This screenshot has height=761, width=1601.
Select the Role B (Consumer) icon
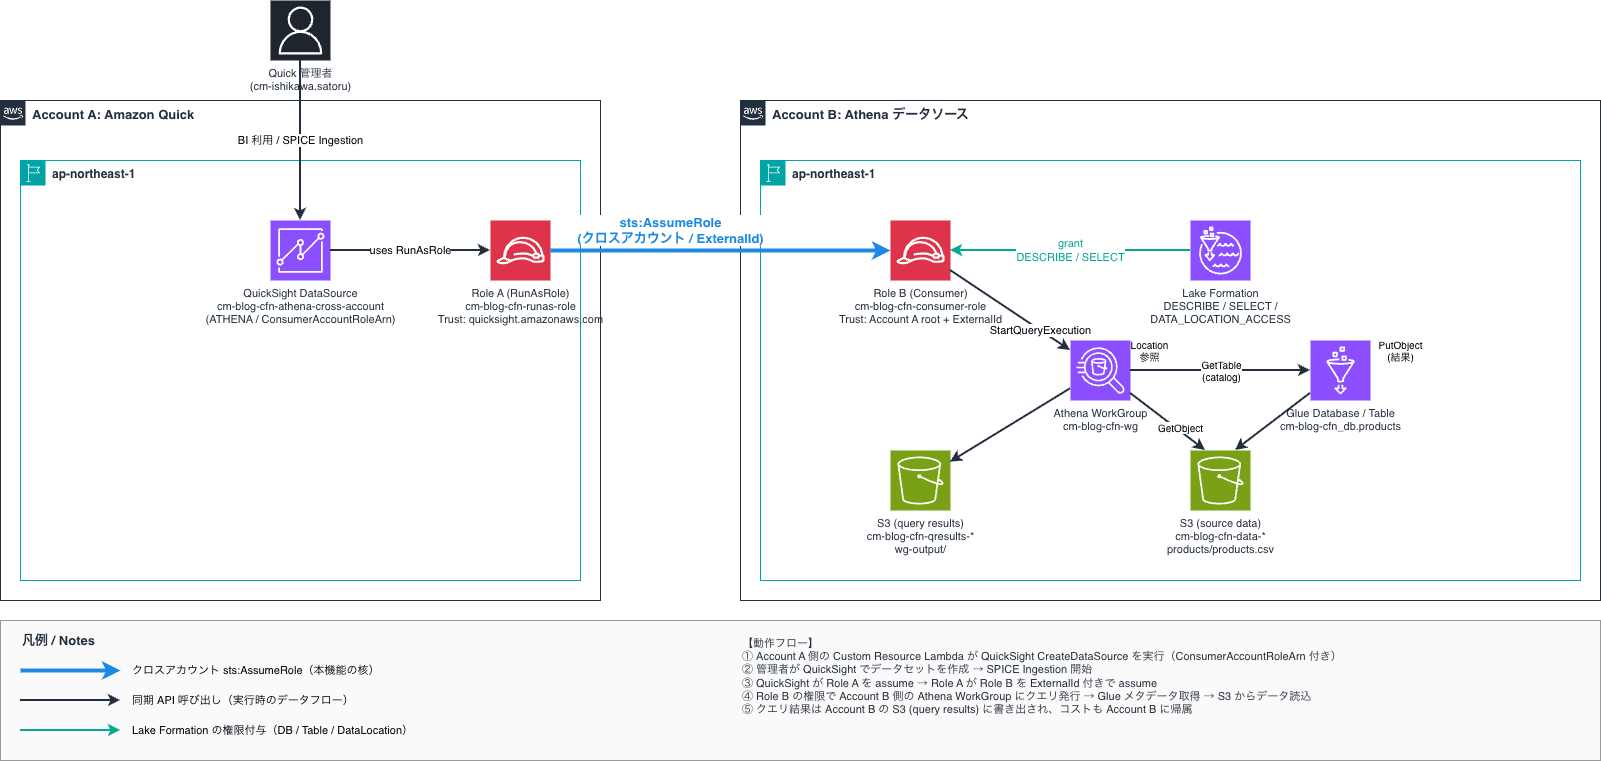920,250
